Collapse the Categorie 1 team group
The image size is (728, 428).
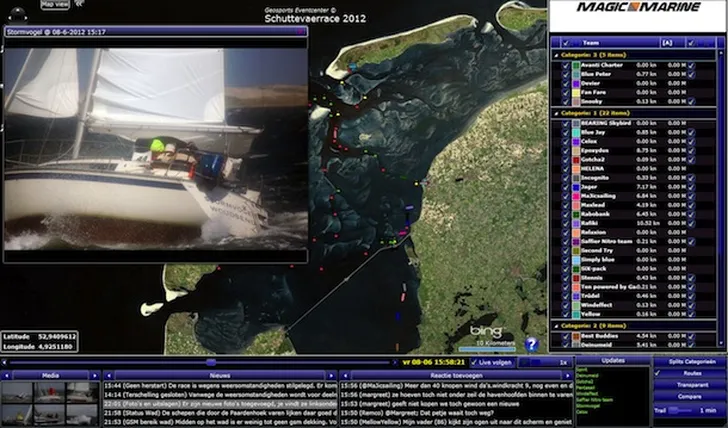(556, 112)
